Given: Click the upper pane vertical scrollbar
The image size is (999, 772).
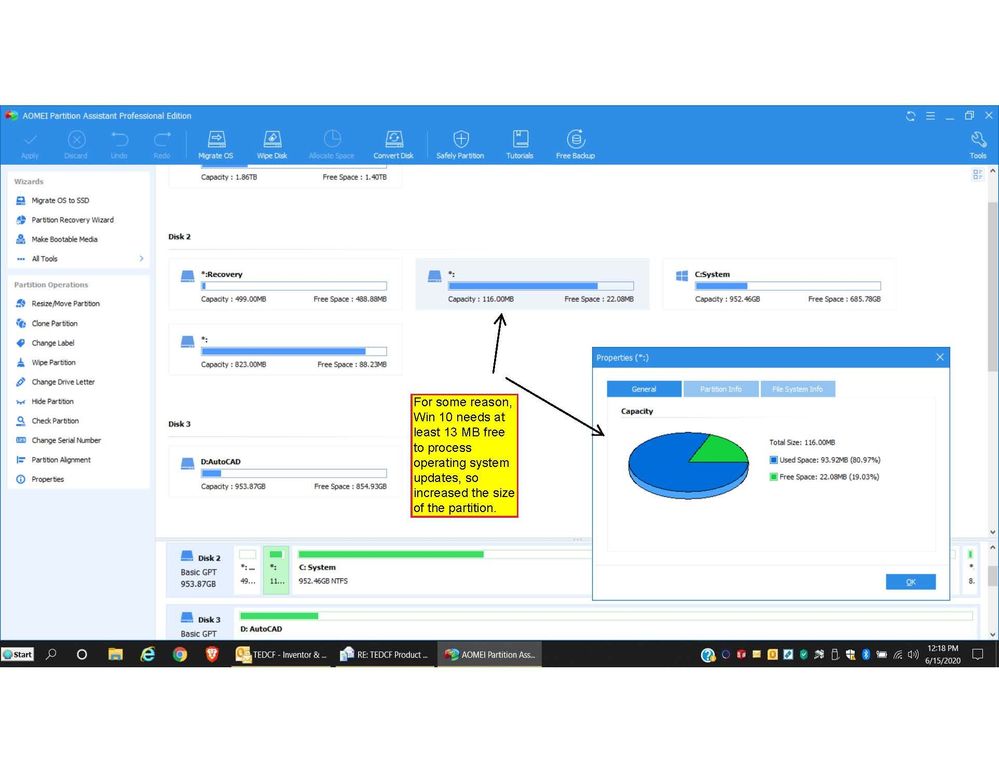Looking at the screenshot, I should coord(993,285).
